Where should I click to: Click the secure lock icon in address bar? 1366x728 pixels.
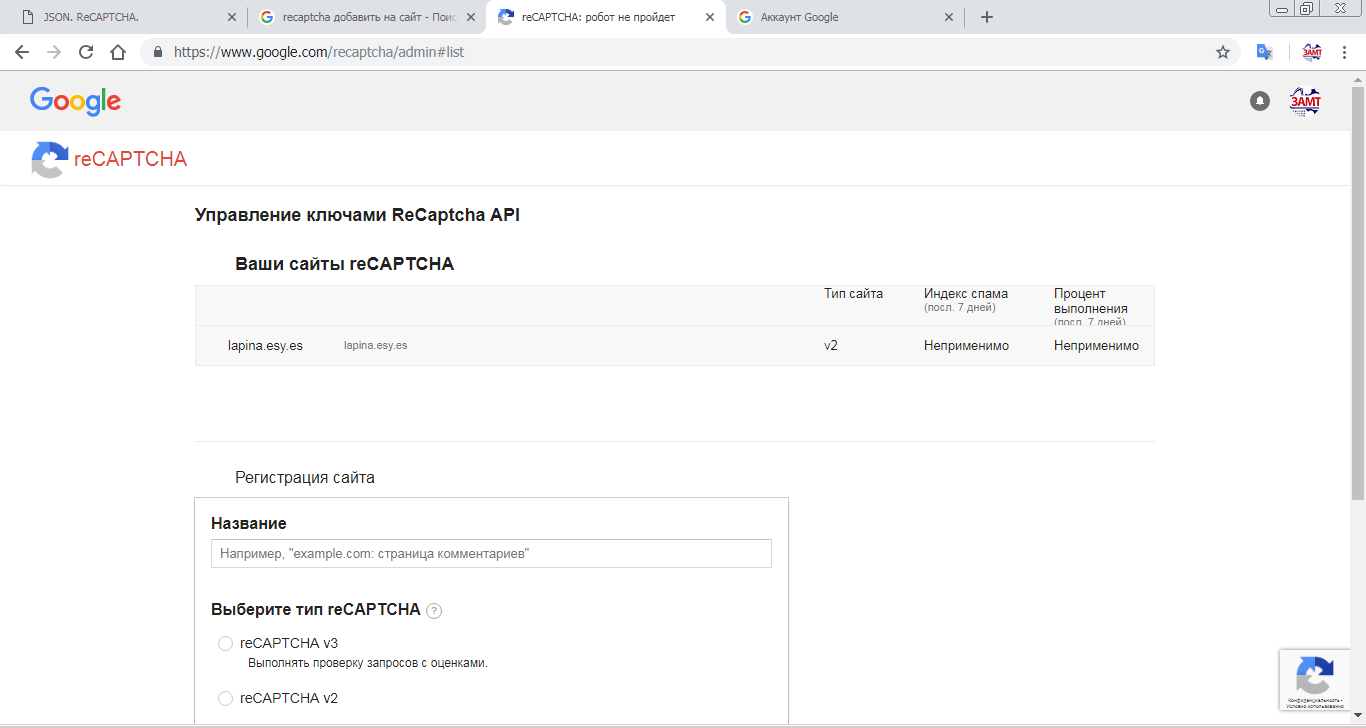(158, 52)
